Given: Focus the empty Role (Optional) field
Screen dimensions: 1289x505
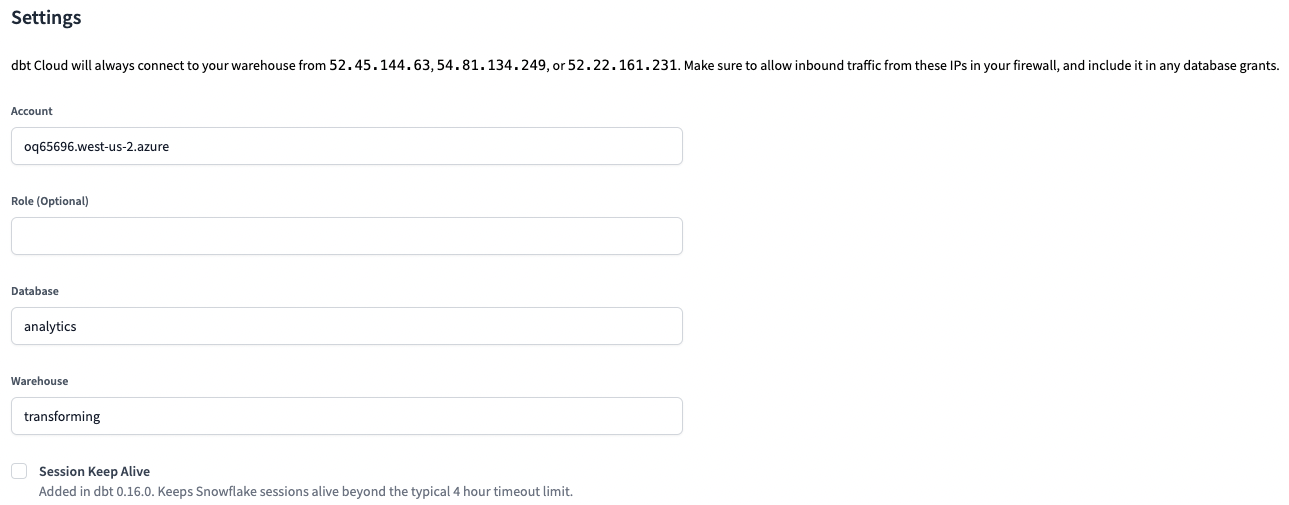Looking at the screenshot, I should [346, 236].
